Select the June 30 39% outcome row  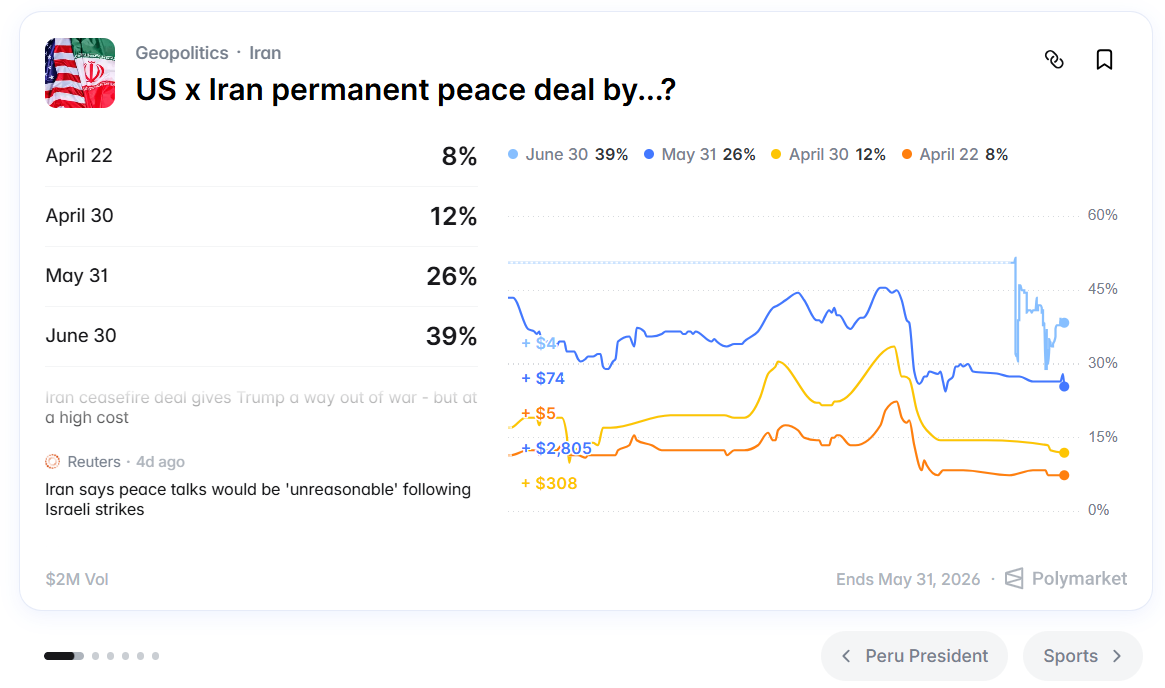click(x=260, y=336)
